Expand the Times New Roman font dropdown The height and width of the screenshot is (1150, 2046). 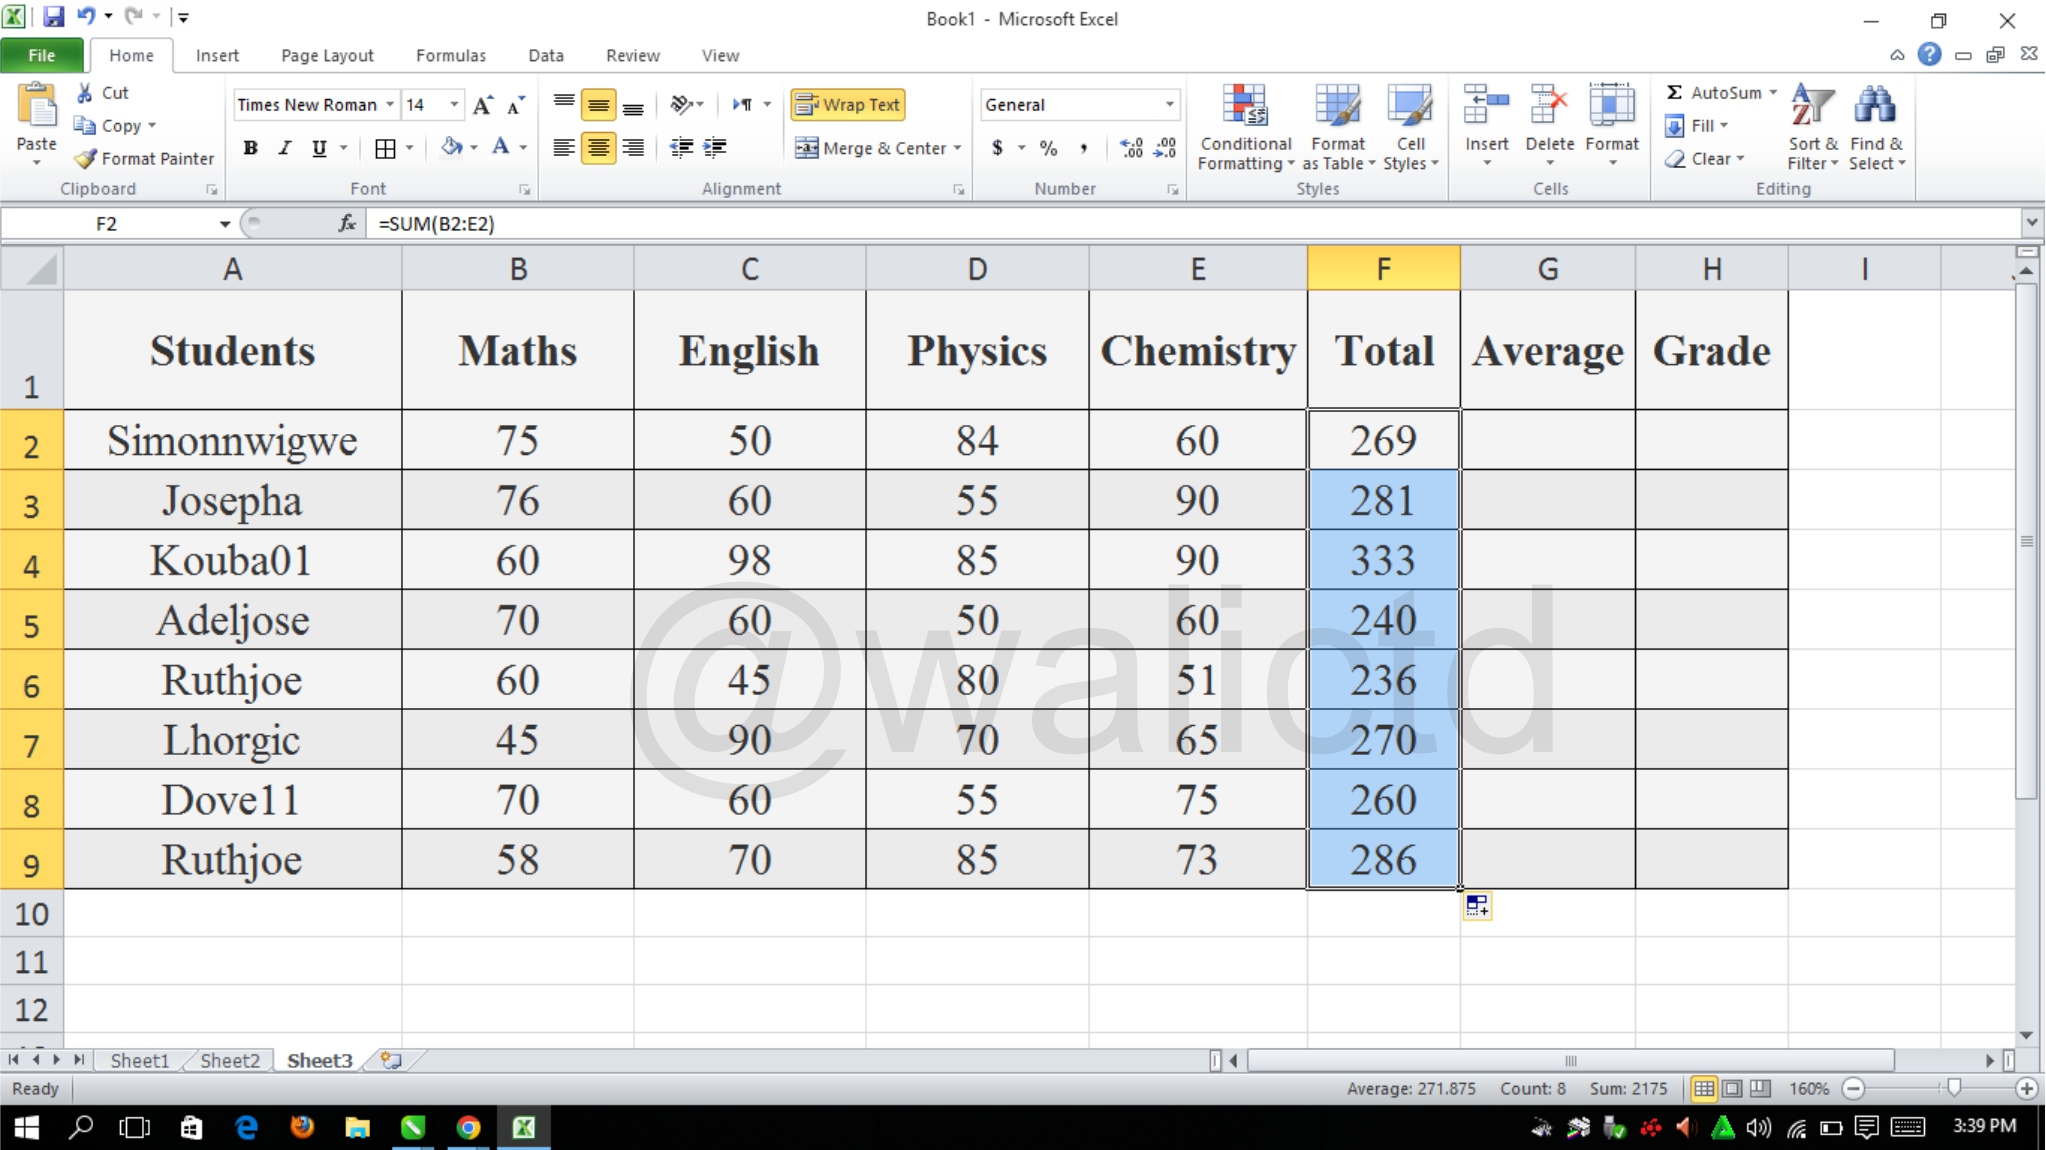click(x=389, y=104)
